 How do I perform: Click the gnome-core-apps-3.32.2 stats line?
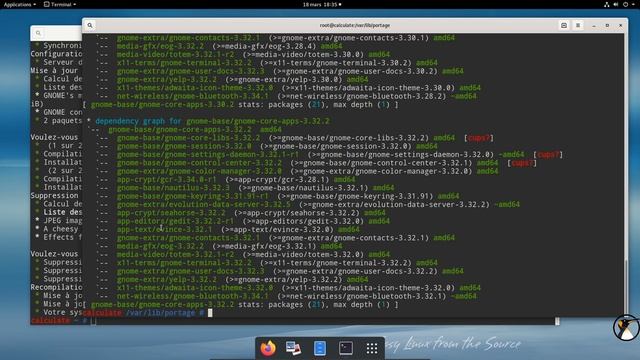240,304
